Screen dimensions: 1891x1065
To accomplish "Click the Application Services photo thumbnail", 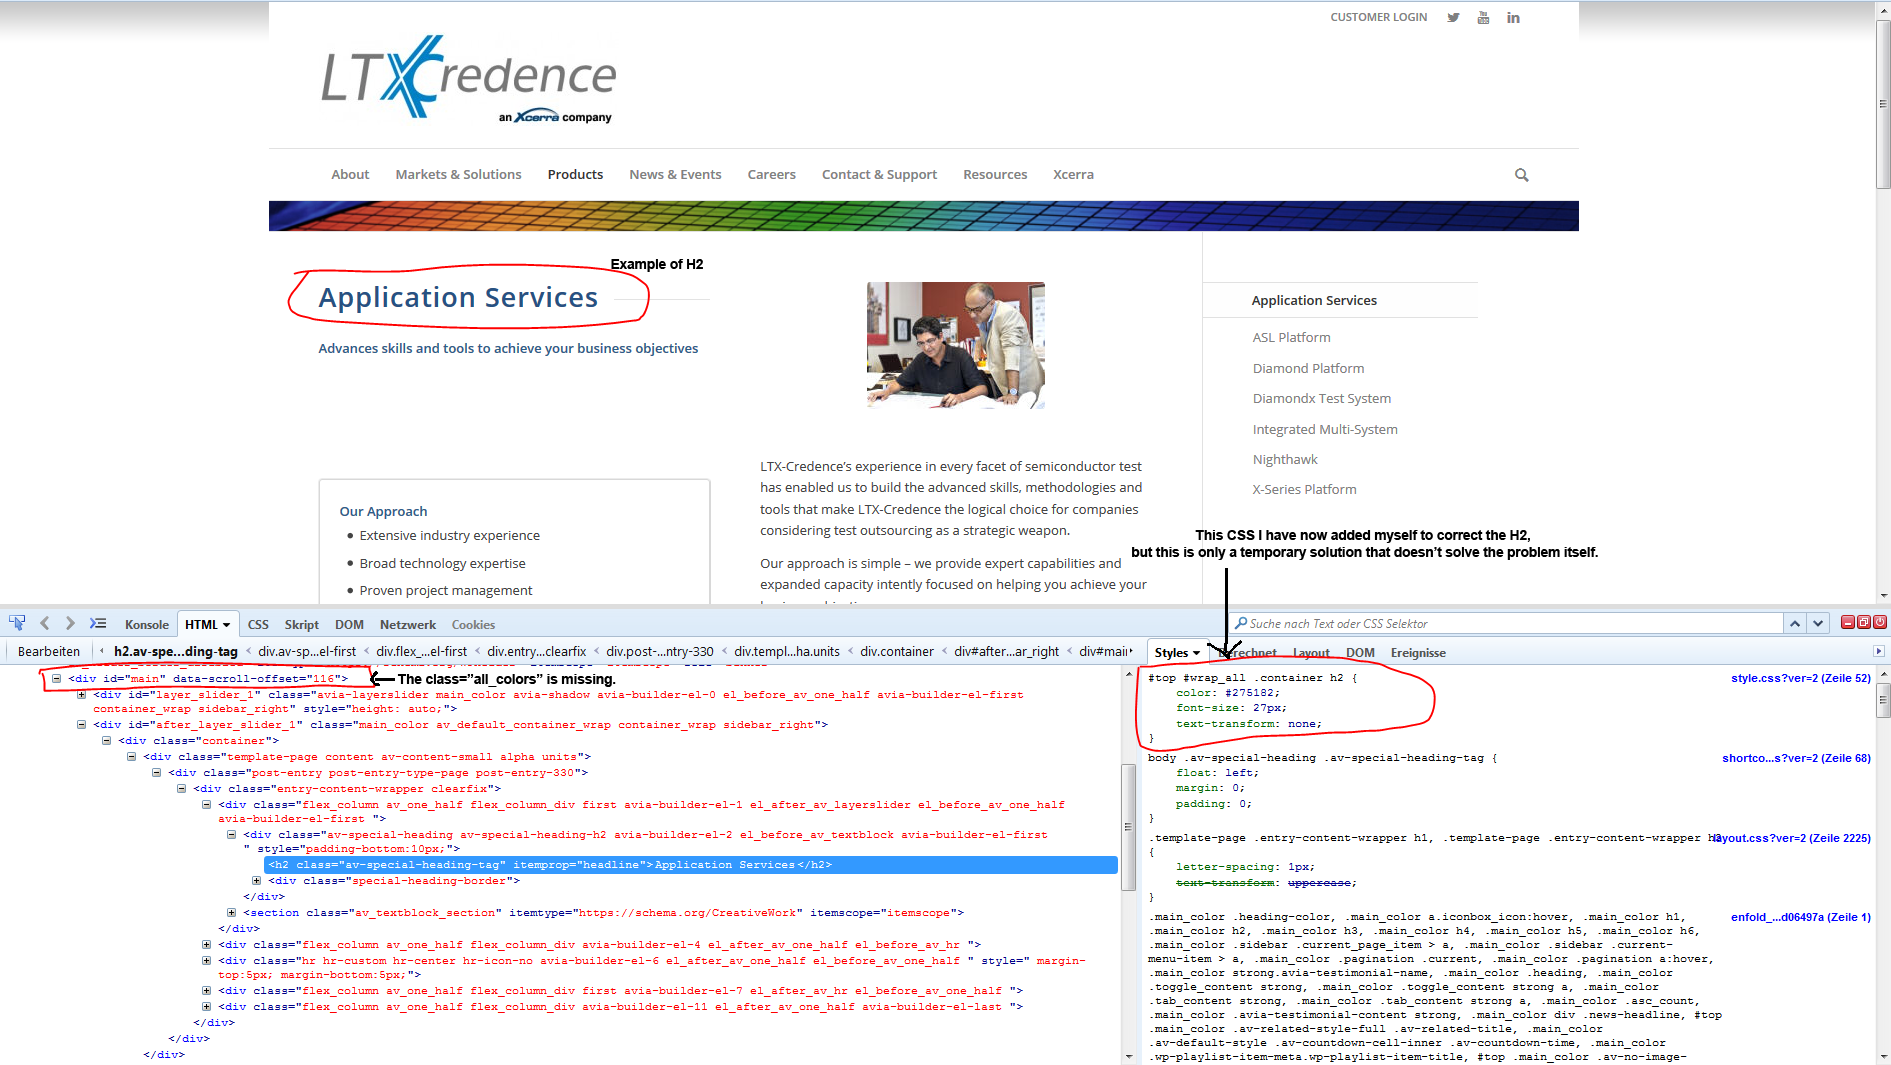I will [955, 345].
